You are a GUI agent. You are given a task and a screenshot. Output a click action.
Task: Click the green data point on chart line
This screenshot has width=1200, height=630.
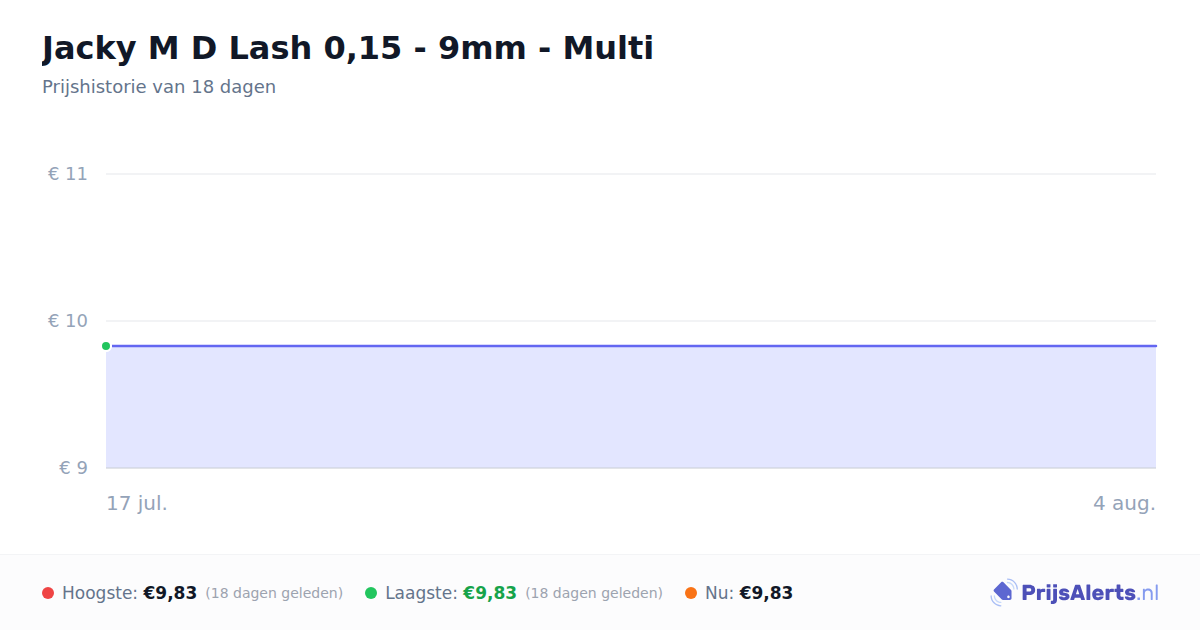coord(106,346)
